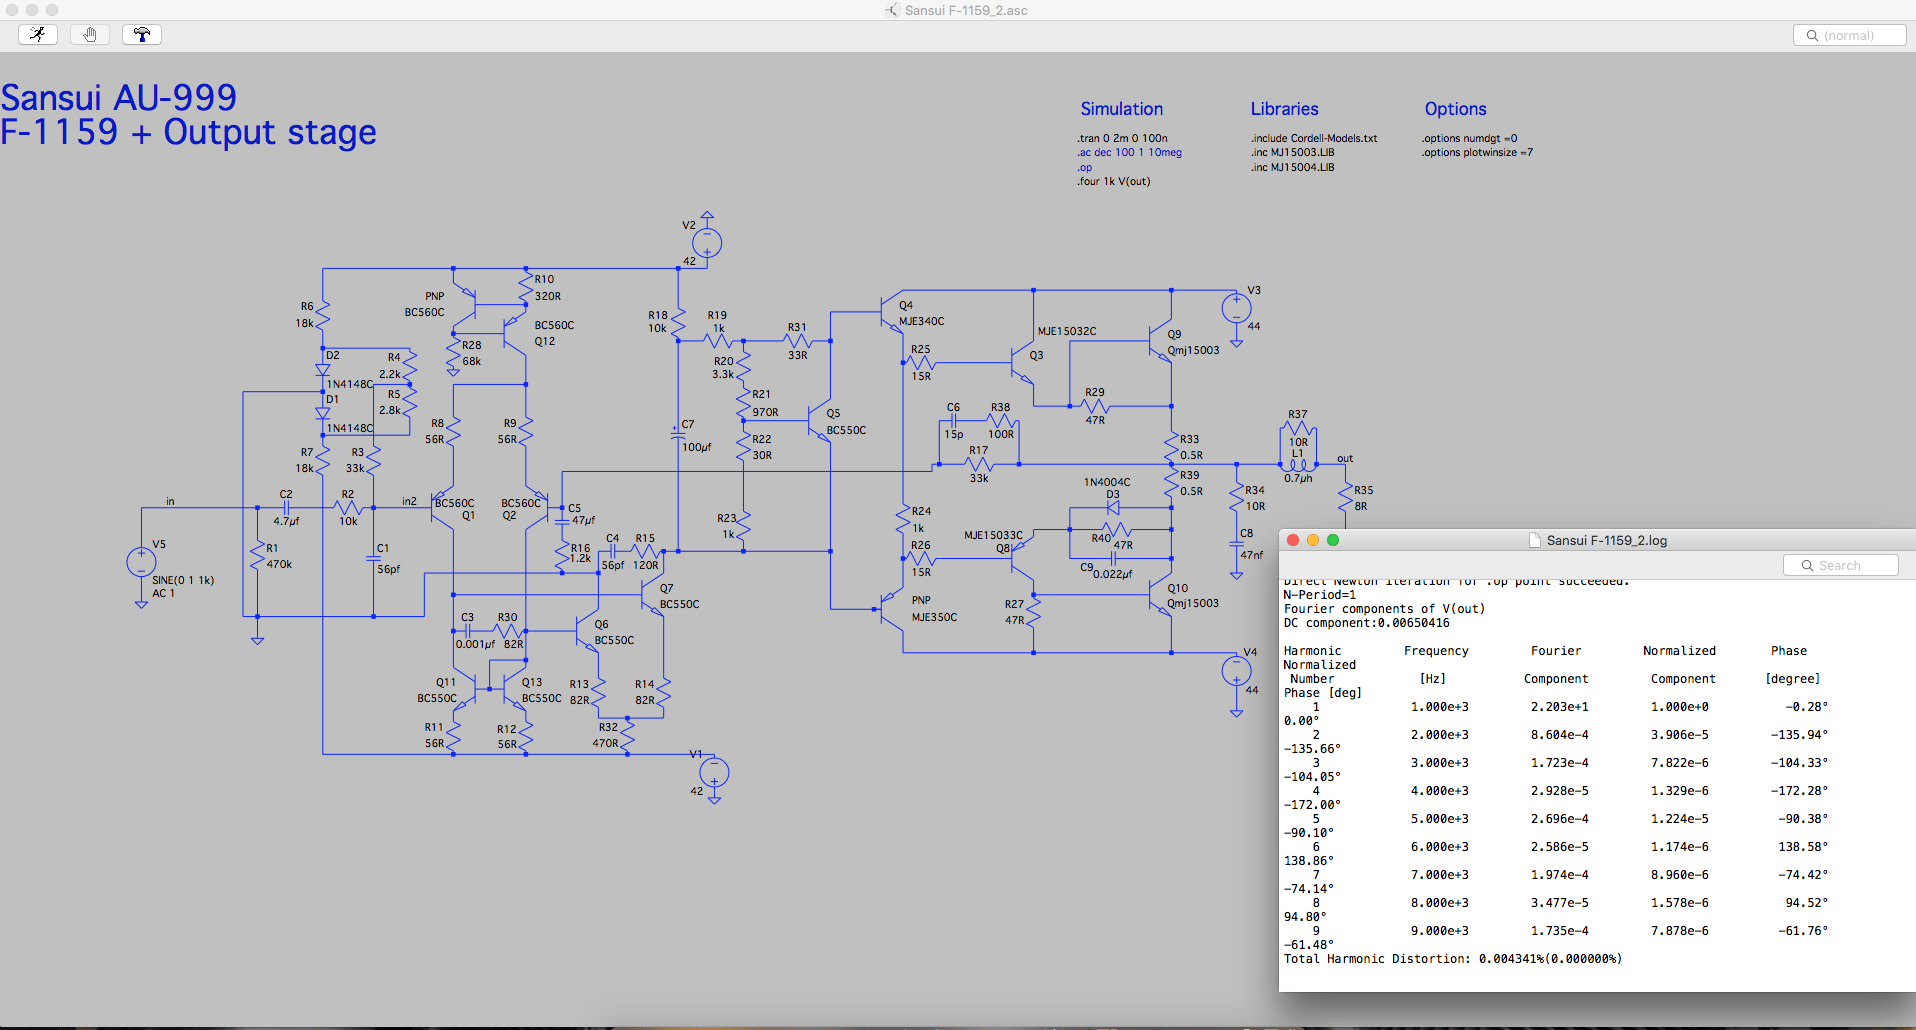Click the 'Total Harmonic Distortion' line in log

1452,959
